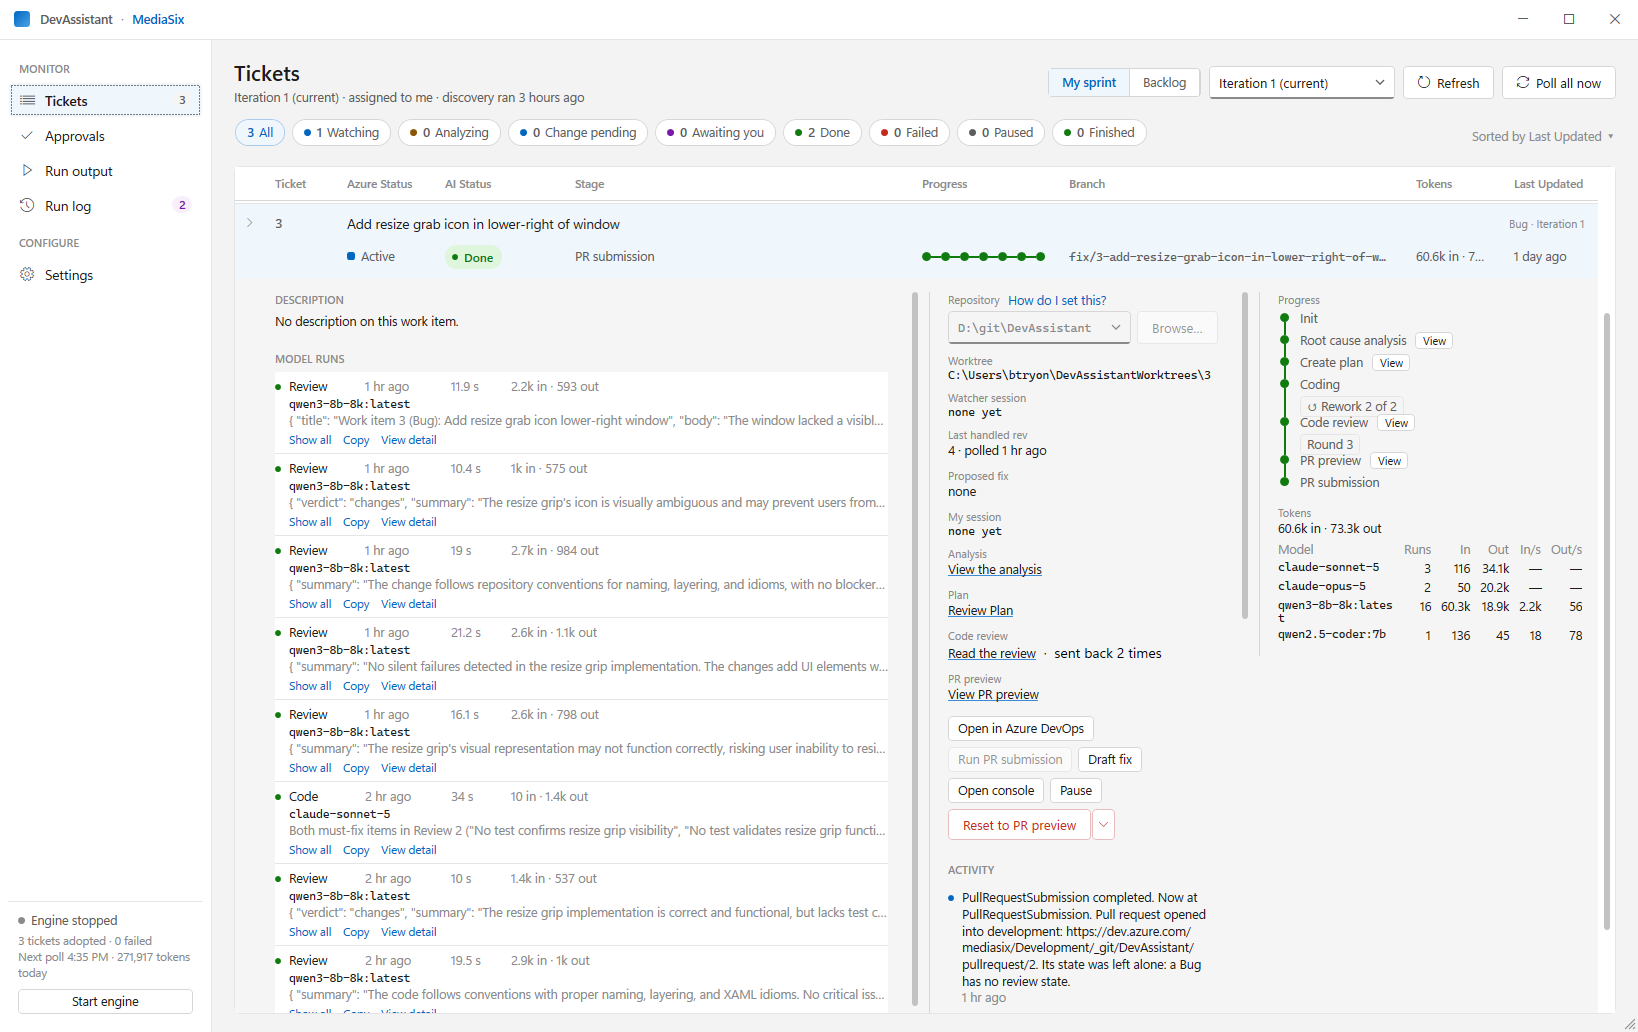The width and height of the screenshot is (1638, 1032).
Task: Open the repository path D:\git\DevAssistant dropdown
Action: (x=1039, y=328)
